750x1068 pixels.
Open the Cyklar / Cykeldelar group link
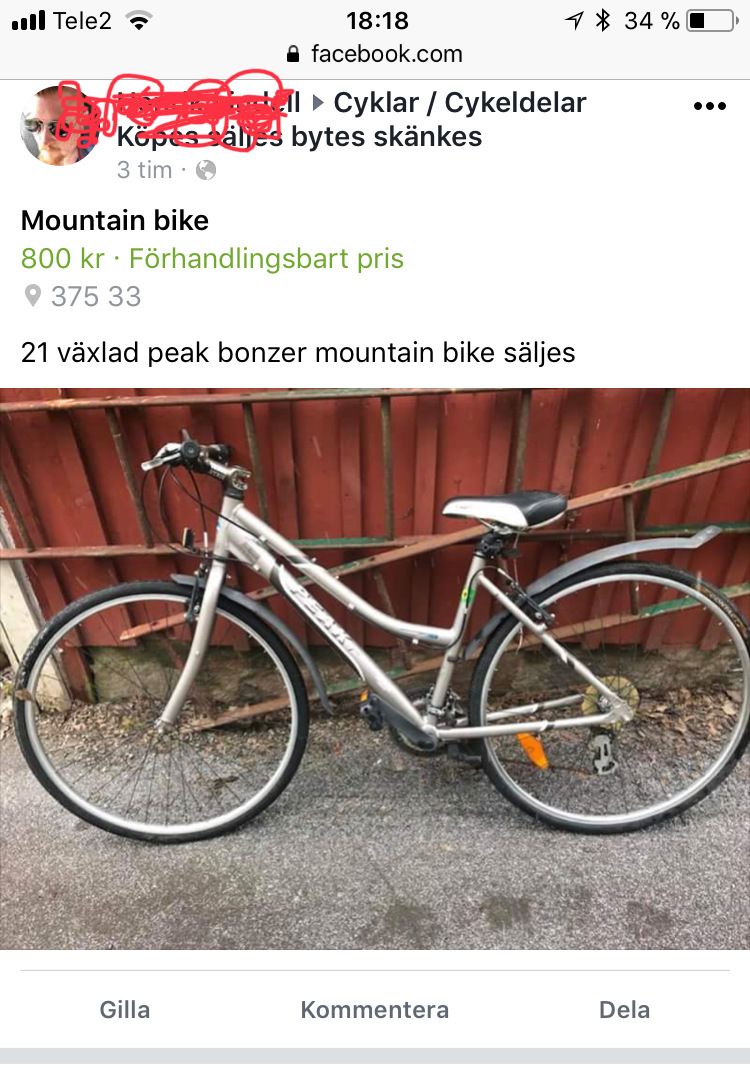coord(460,103)
